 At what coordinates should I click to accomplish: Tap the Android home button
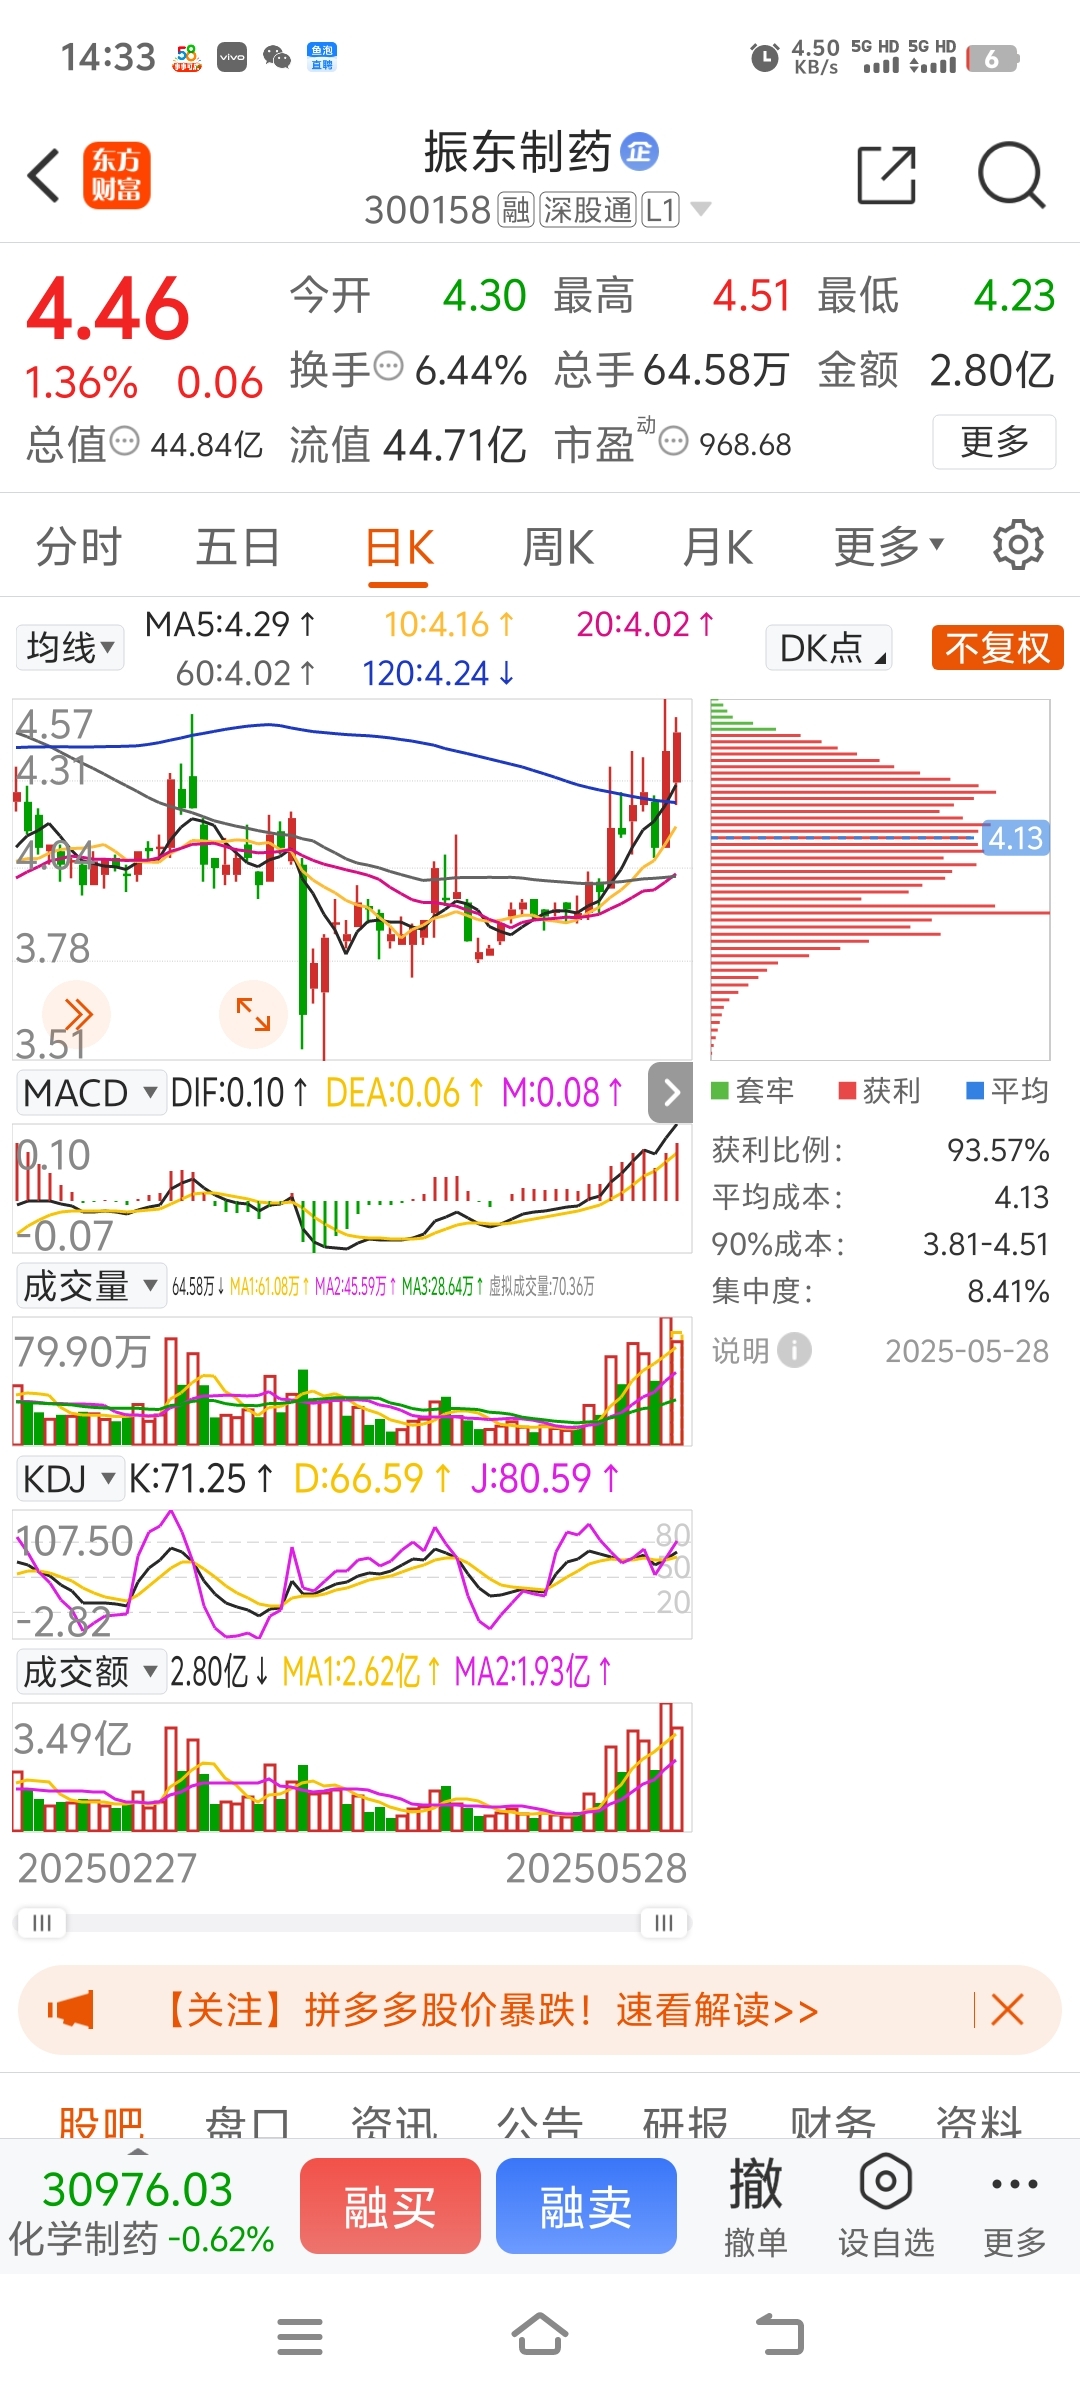pyautogui.click(x=540, y=2336)
